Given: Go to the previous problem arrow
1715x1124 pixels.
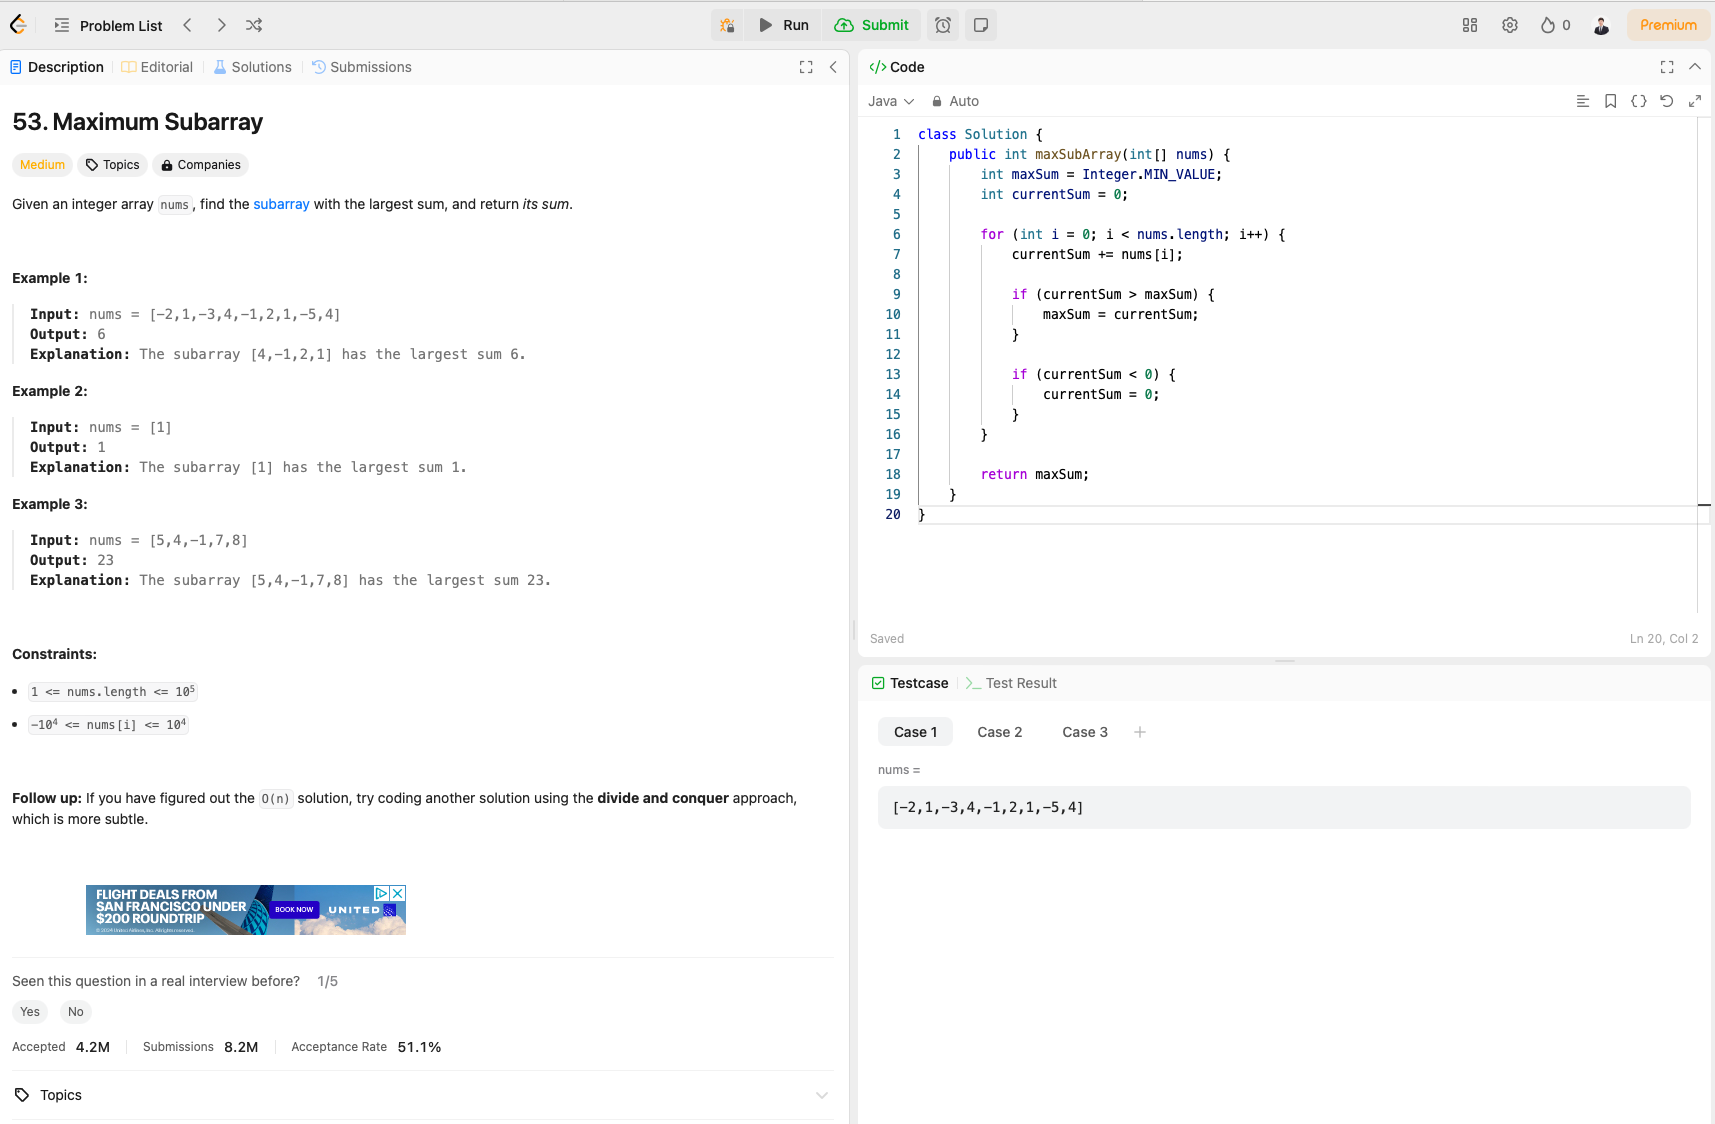Looking at the screenshot, I should coord(187,25).
